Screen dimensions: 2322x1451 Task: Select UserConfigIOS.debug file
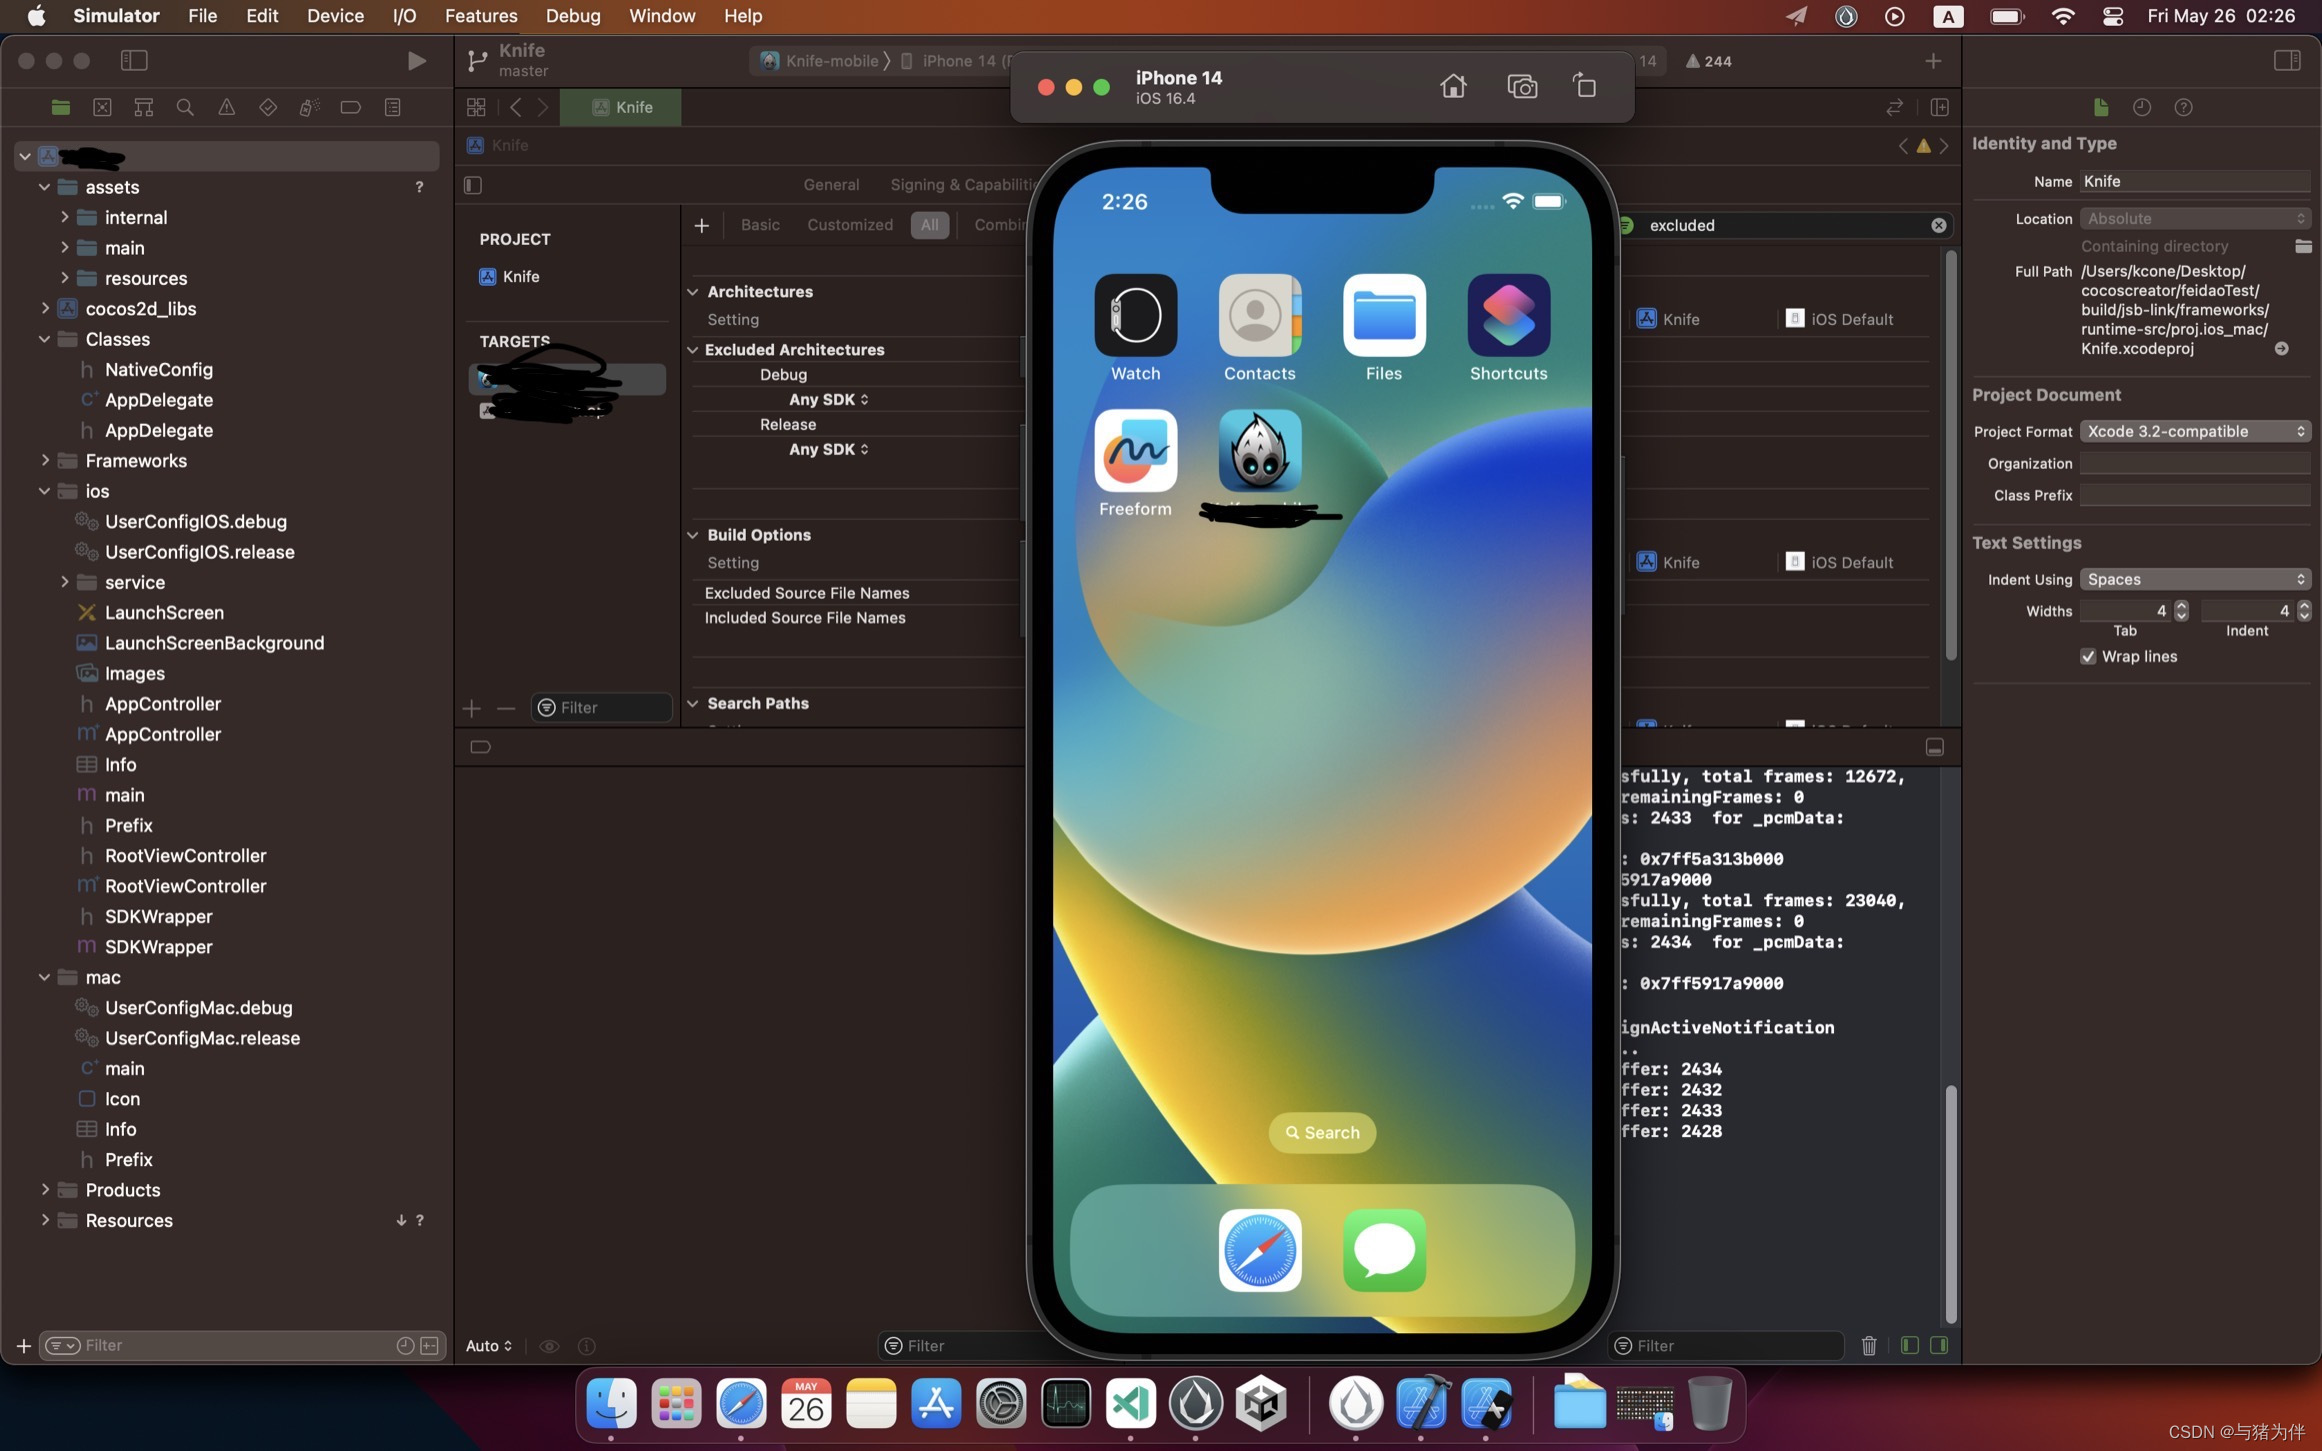coord(195,522)
